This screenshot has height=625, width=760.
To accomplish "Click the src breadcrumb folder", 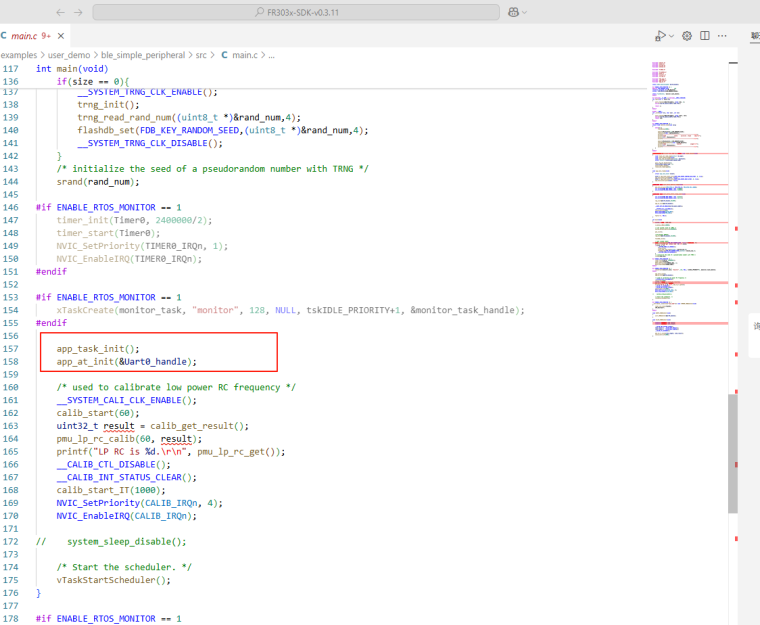I will pyautogui.click(x=201, y=55).
